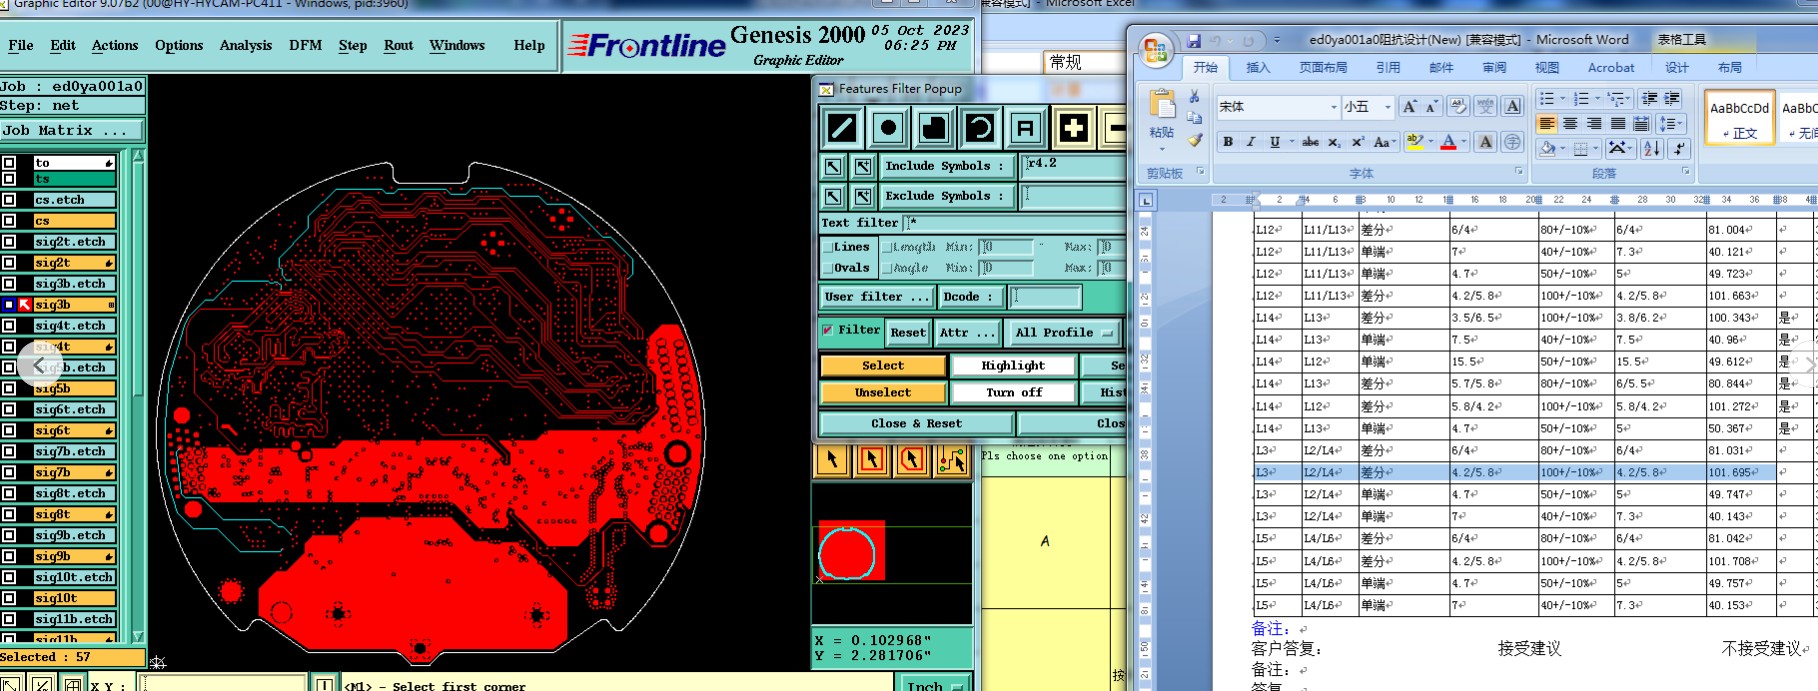Pick red font color swatch in Word
1818x691 pixels.
pyautogui.click(x=1448, y=142)
